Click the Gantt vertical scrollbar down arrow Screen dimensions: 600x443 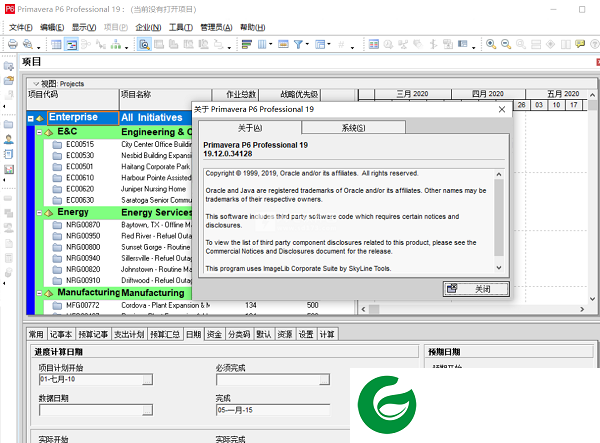(x=592, y=299)
